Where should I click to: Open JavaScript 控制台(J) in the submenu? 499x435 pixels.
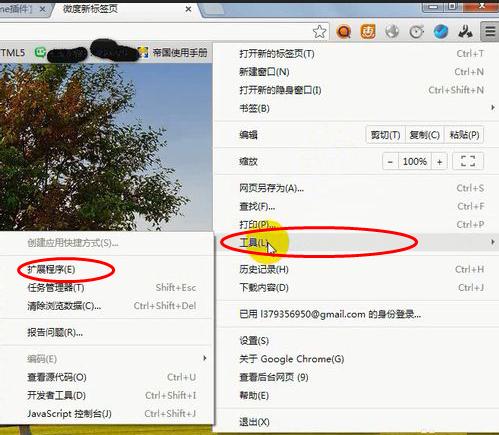[x=106, y=414]
